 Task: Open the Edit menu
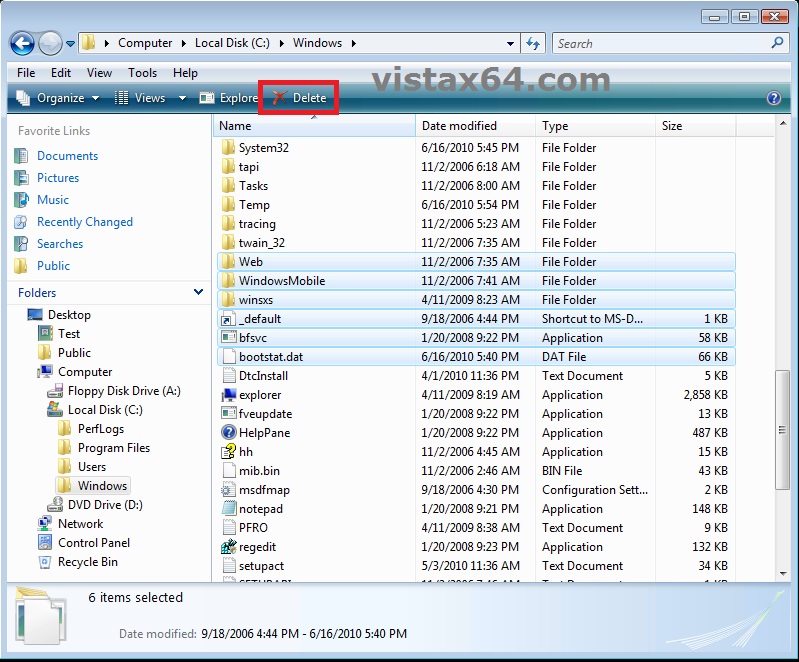click(61, 73)
